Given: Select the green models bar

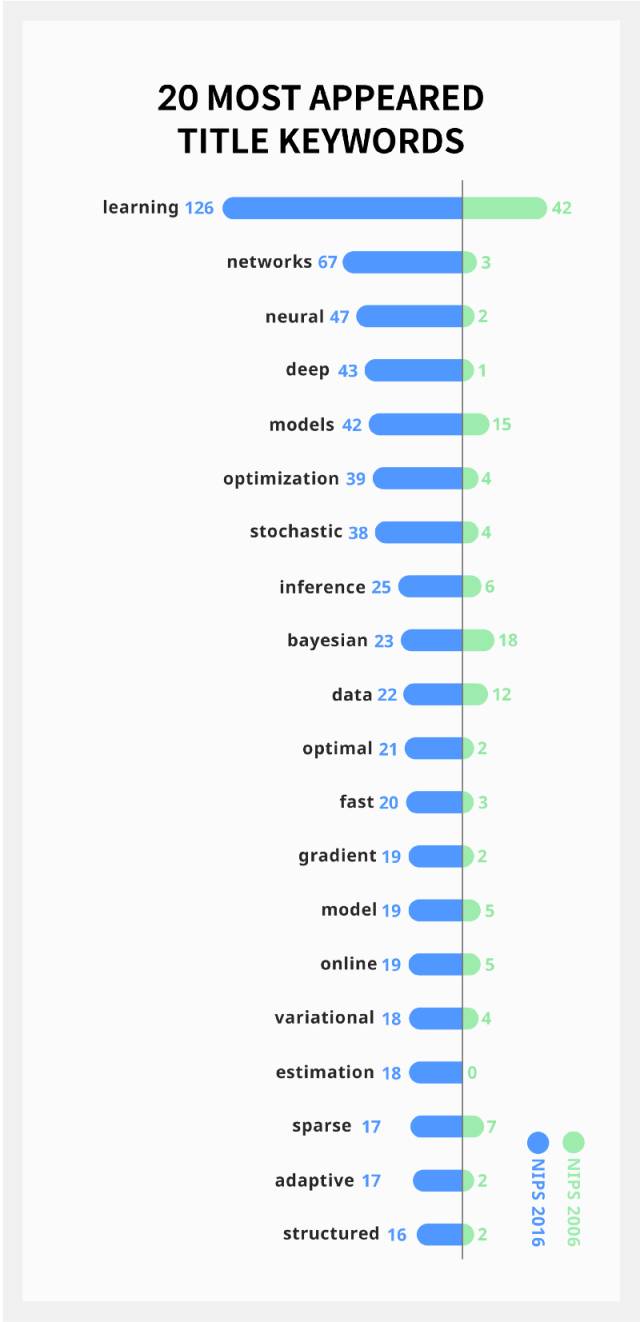Looking at the screenshot, I should pos(475,424).
